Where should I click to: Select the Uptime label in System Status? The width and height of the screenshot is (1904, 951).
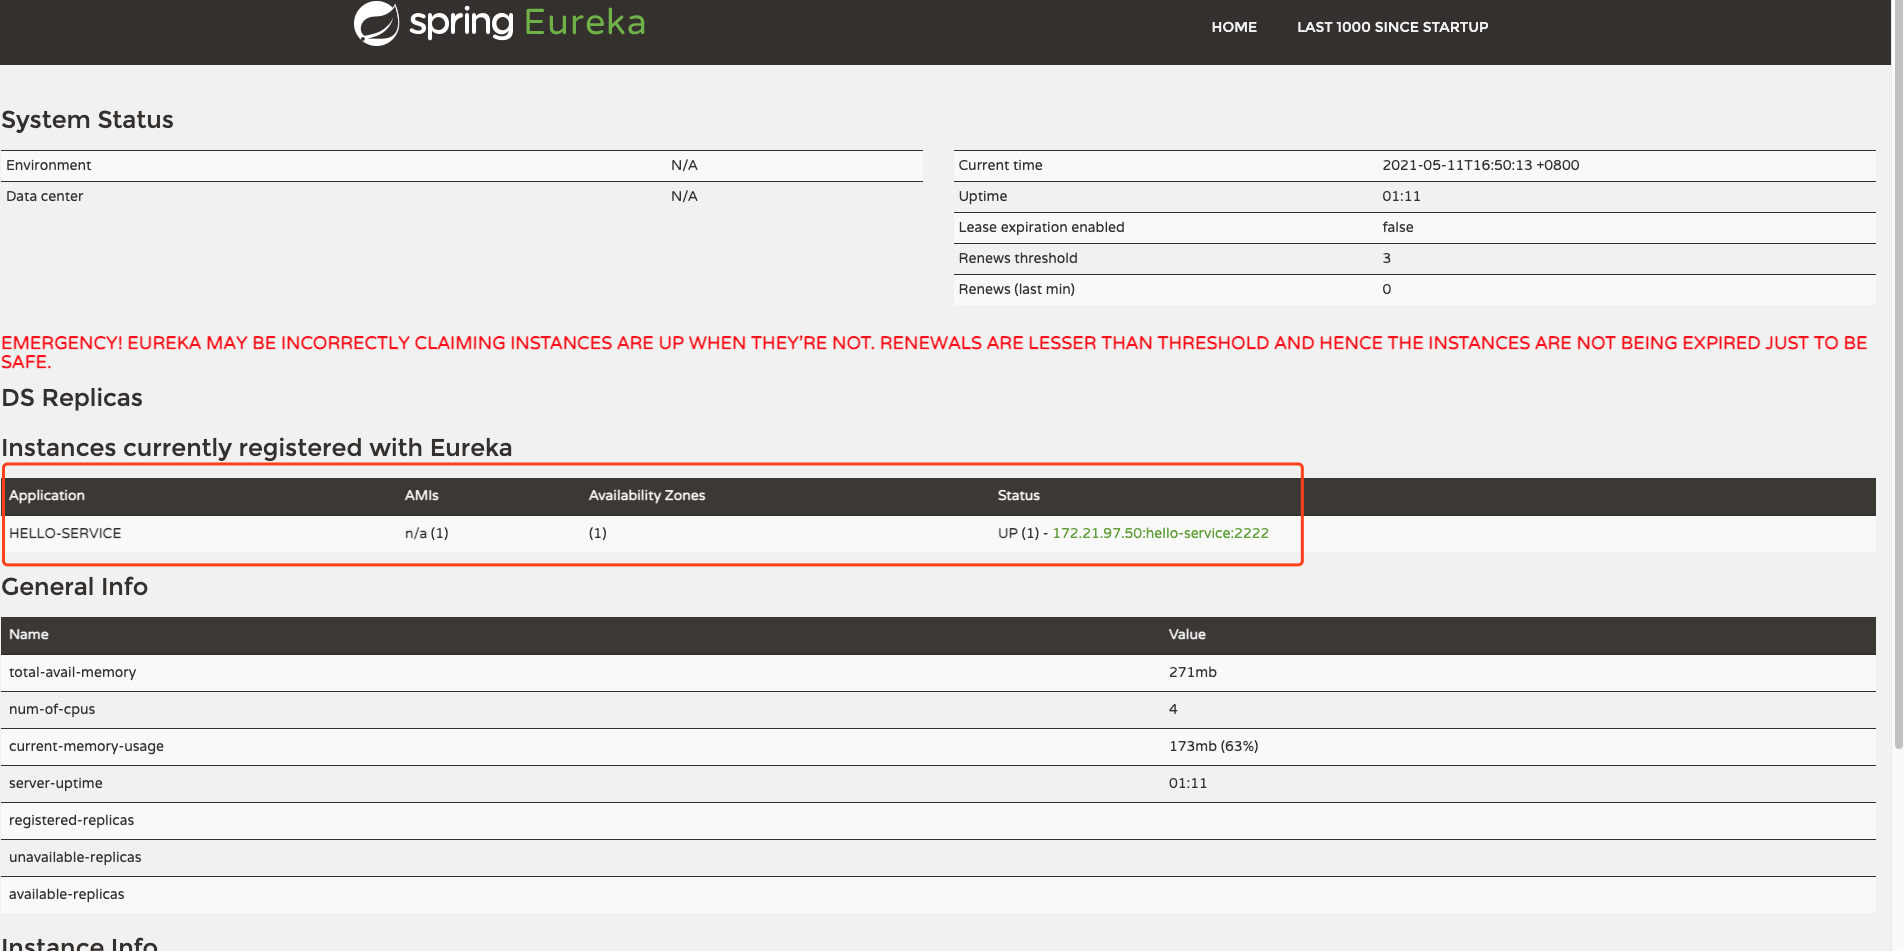point(982,196)
